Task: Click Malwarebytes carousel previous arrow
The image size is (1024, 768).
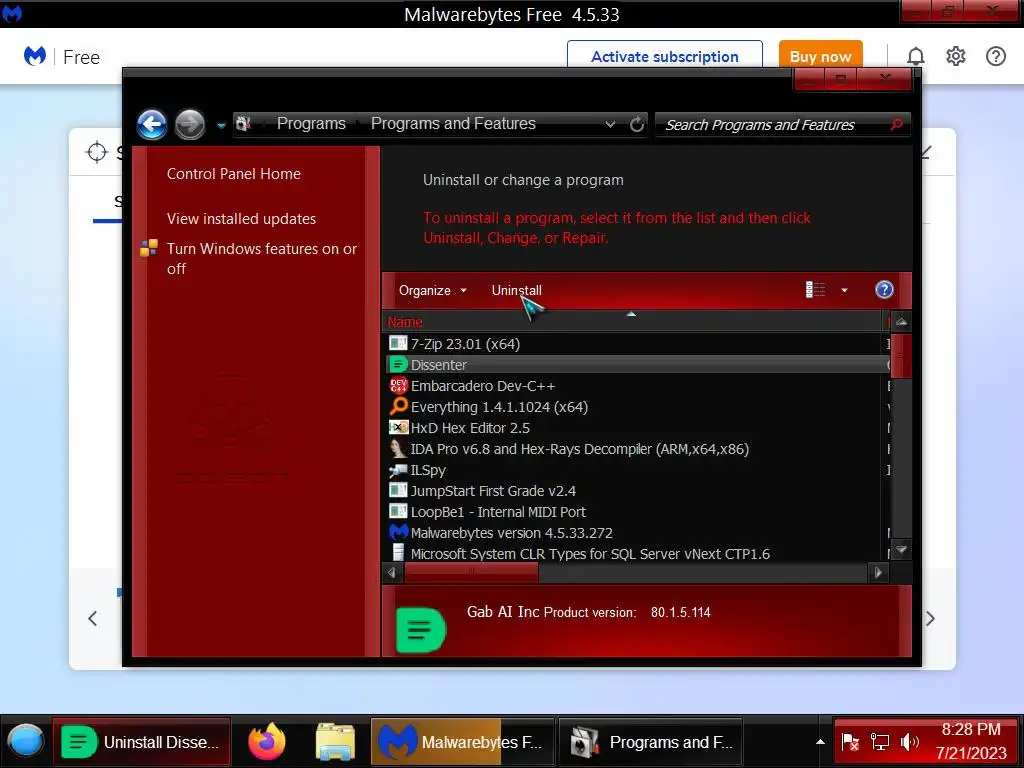Action: [93, 618]
